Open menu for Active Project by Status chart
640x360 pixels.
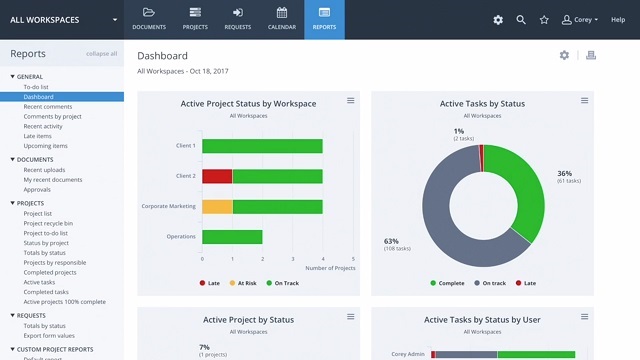pyautogui.click(x=351, y=317)
